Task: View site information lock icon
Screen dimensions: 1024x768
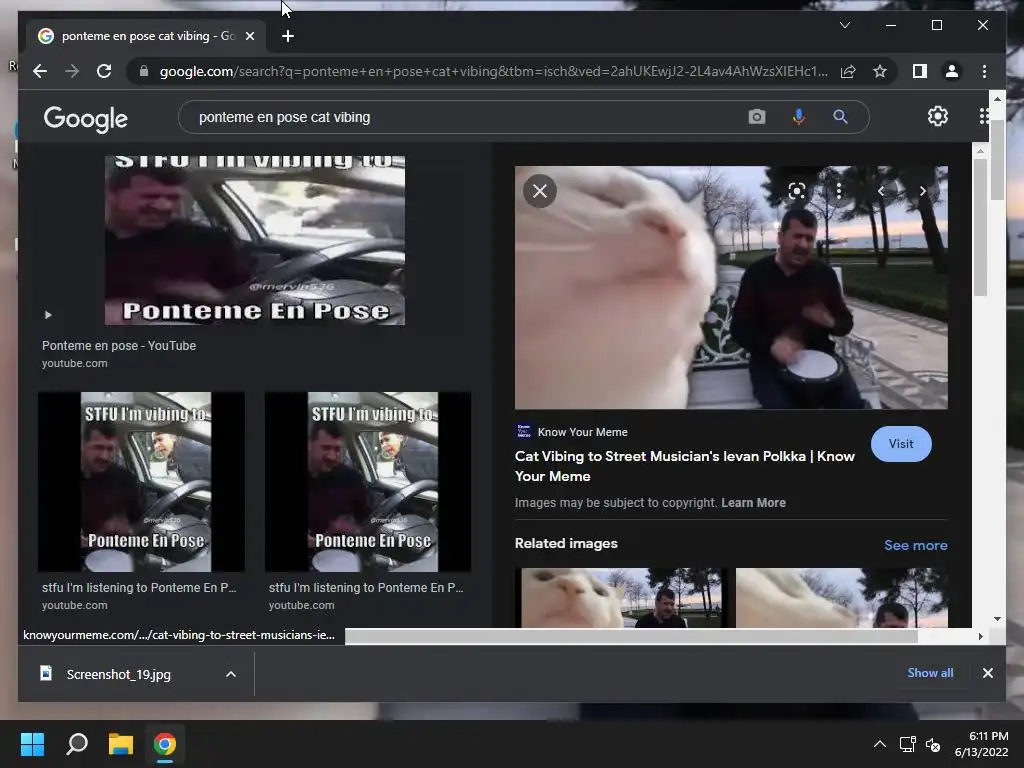Action: tap(144, 71)
